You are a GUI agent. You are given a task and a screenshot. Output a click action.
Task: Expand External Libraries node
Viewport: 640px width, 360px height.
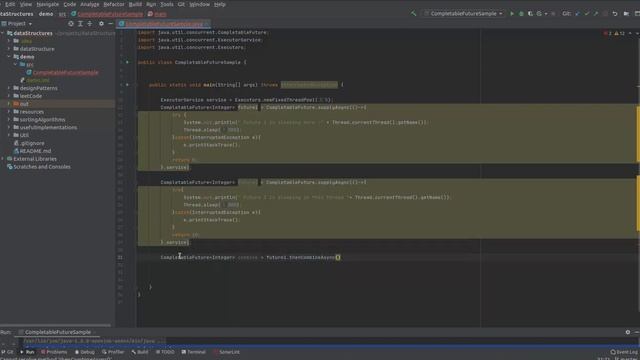coord(3,159)
